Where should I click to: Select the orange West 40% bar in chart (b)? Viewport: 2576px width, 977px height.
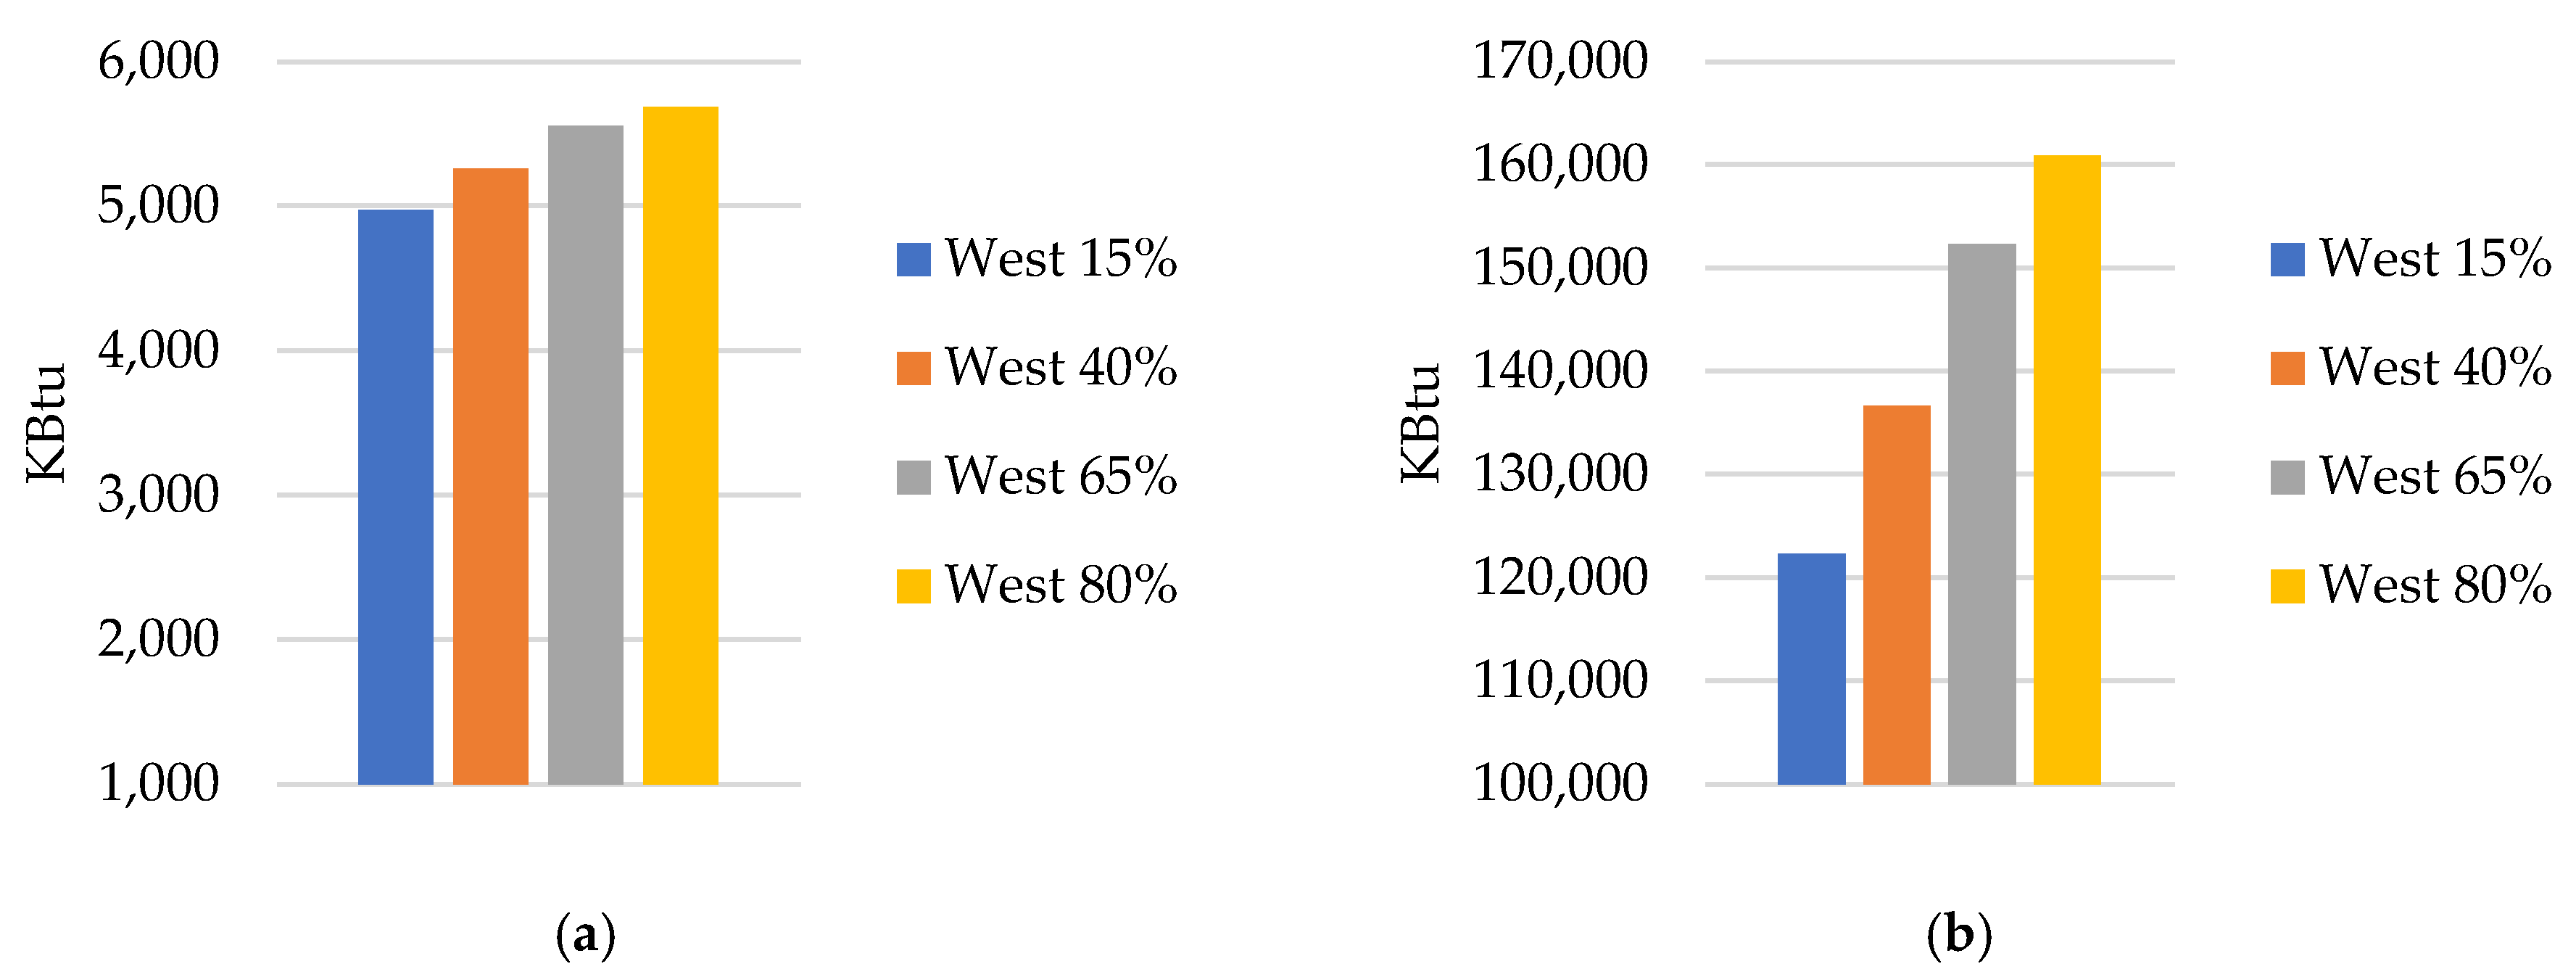click(1896, 594)
